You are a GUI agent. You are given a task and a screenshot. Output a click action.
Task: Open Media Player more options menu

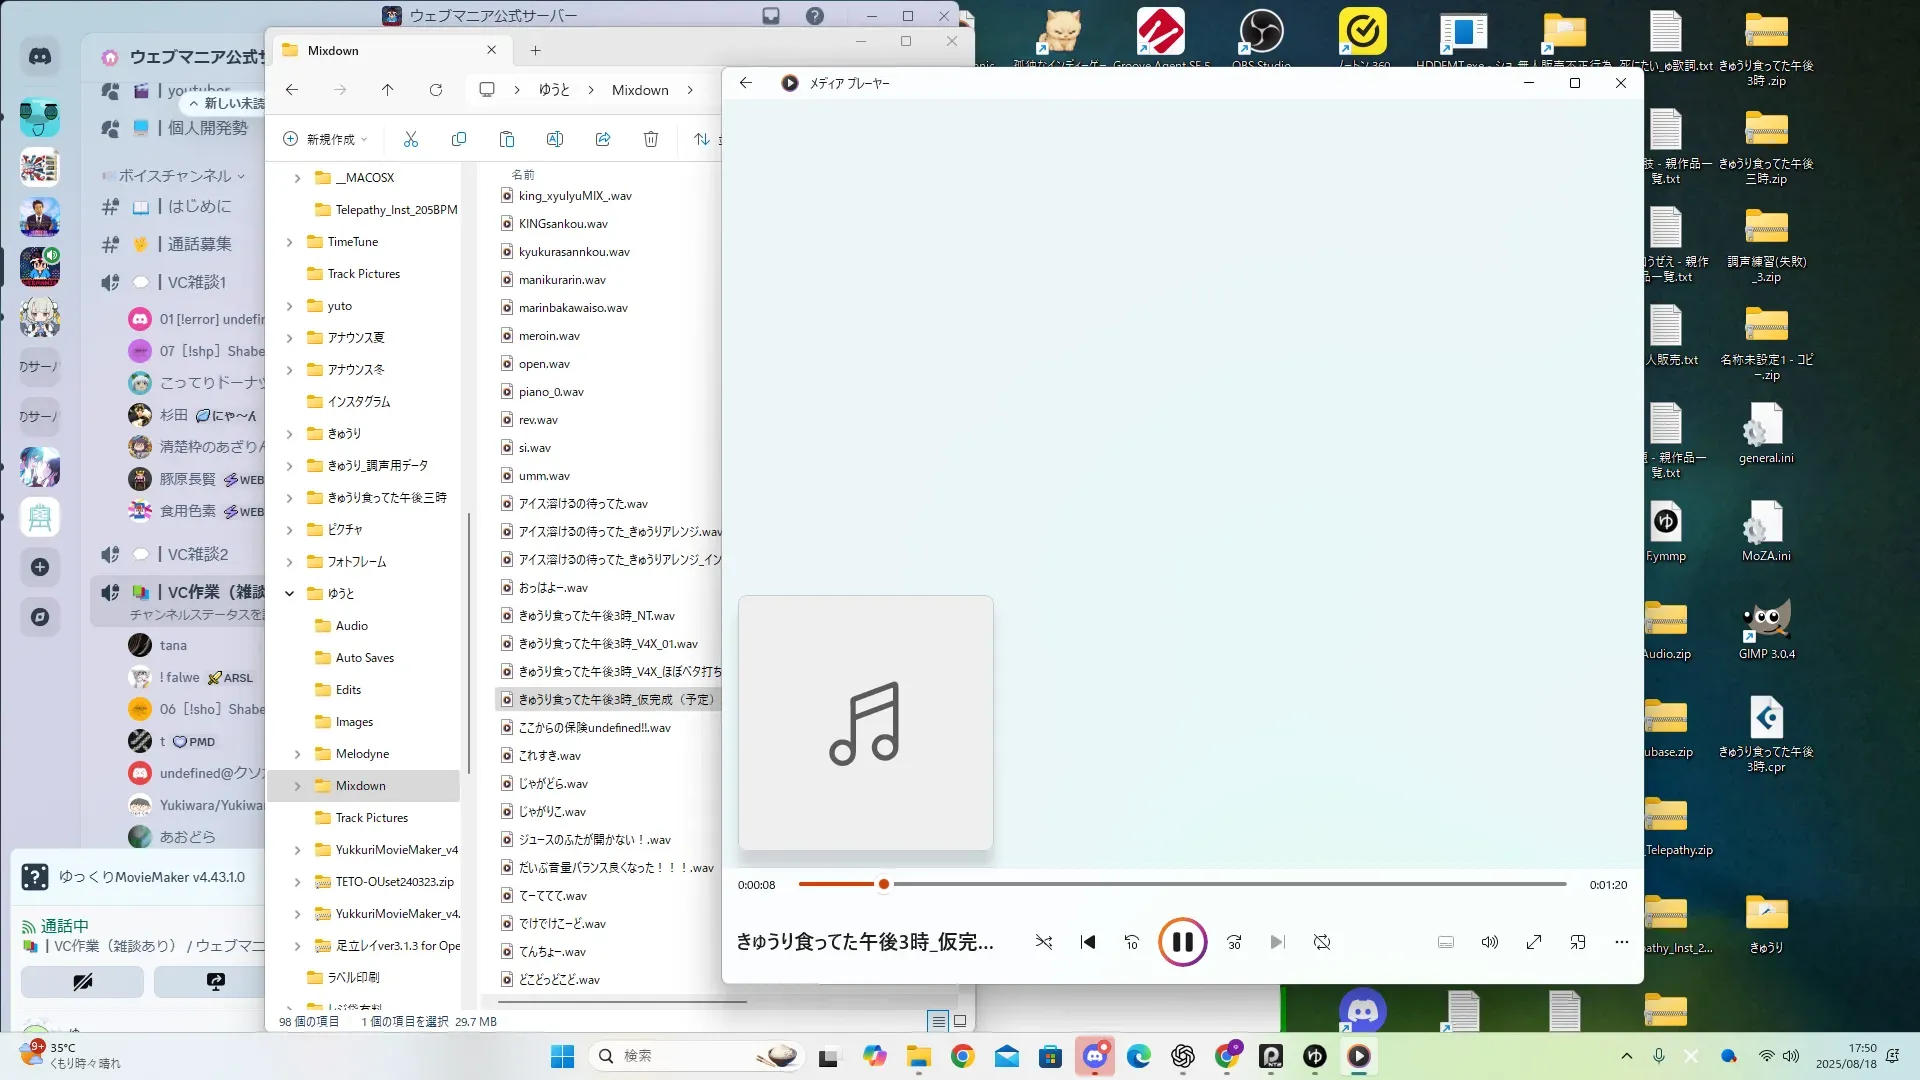[x=1622, y=942]
